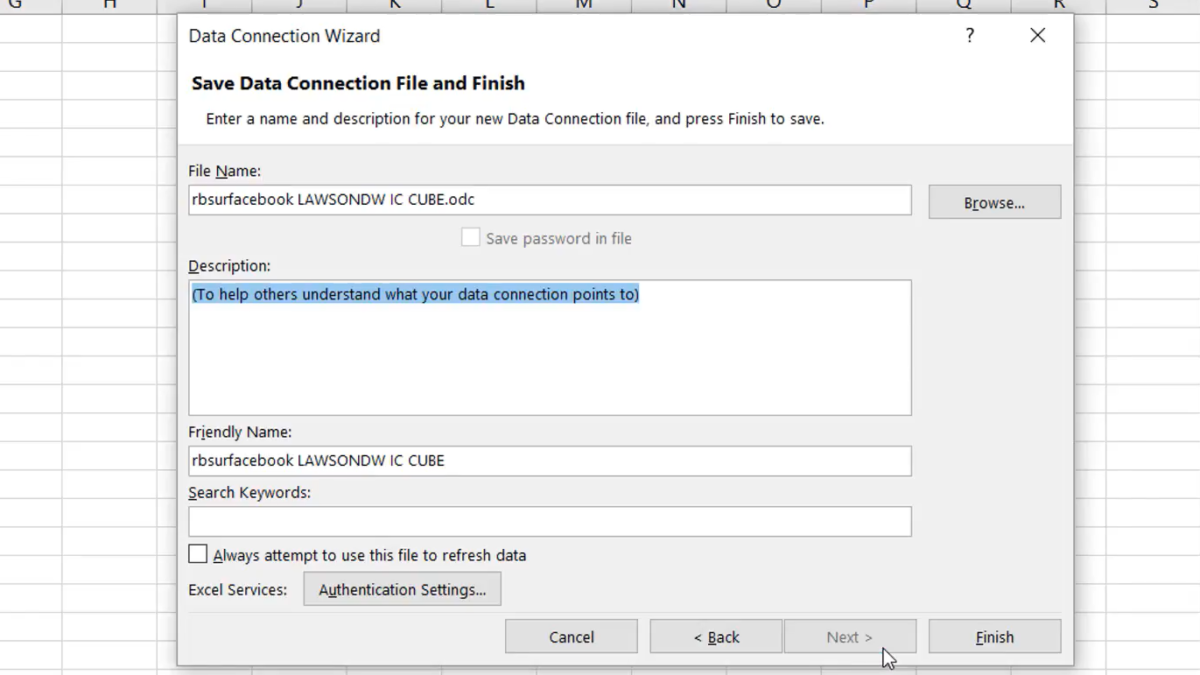The width and height of the screenshot is (1200, 675).
Task: Check Always attempt to use this file to refresh data
Action: click(x=197, y=553)
